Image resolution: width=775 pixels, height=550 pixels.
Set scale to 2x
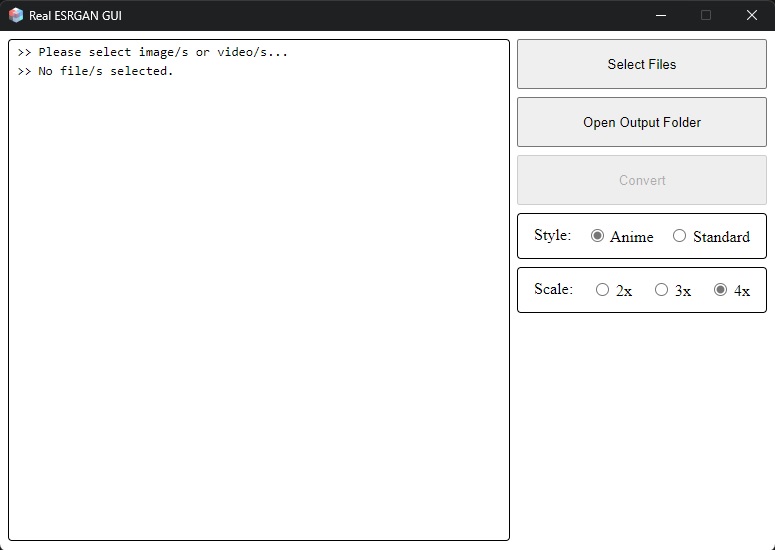tap(602, 290)
